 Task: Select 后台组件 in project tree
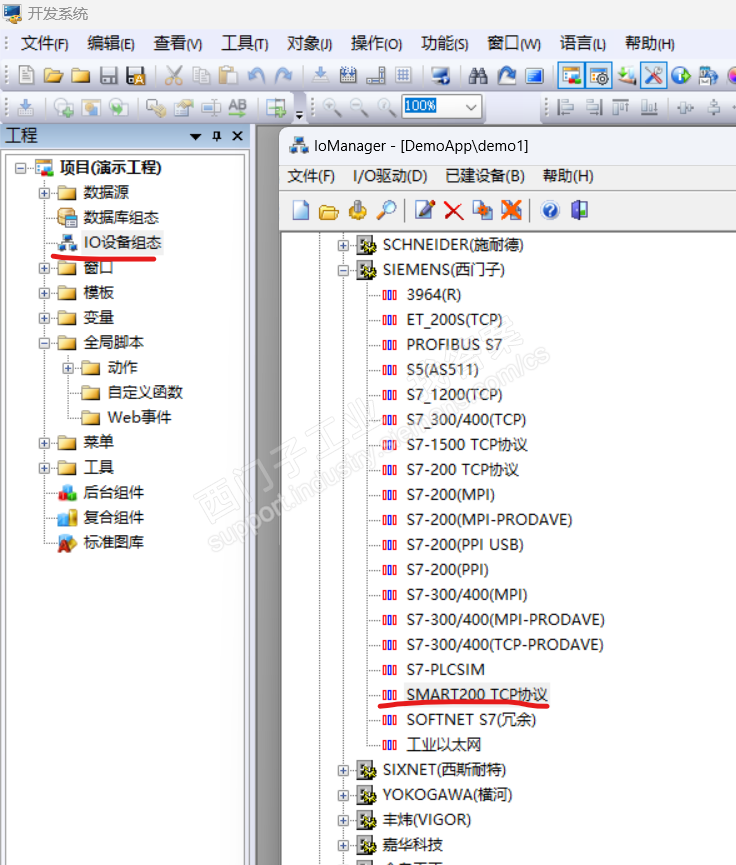coord(113,492)
